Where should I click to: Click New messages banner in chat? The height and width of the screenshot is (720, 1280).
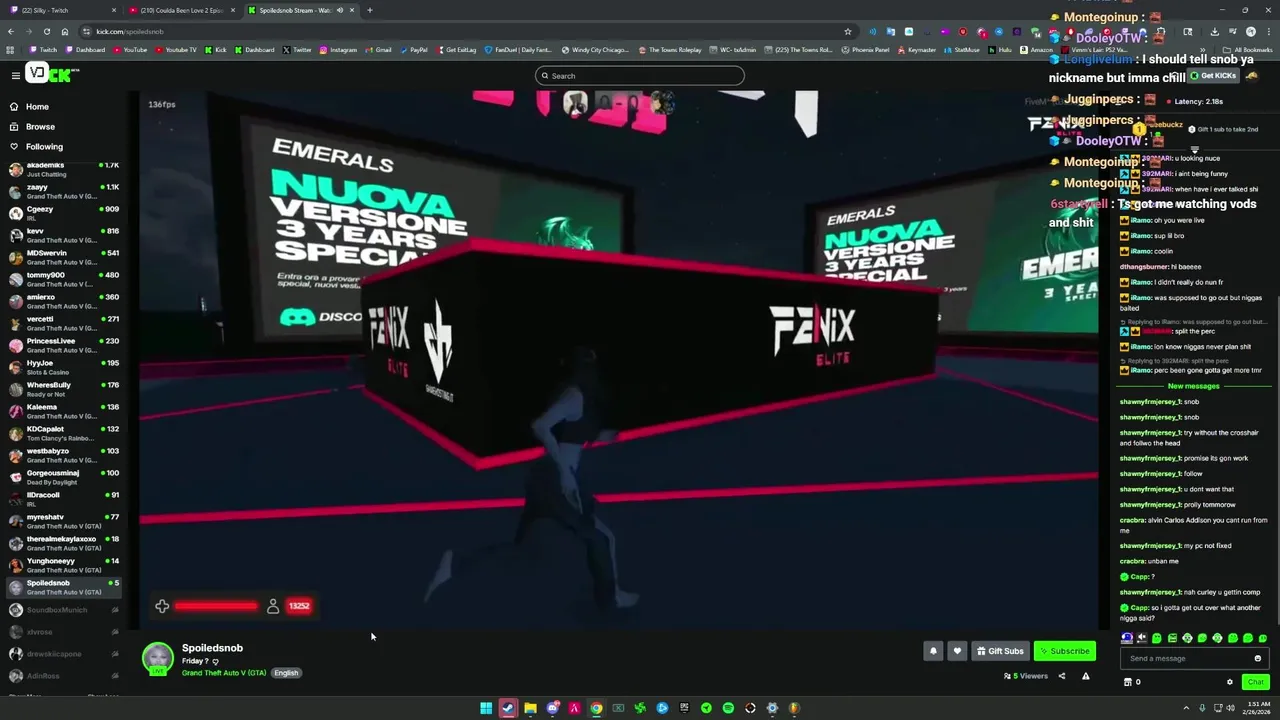(x=1193, y=386)
